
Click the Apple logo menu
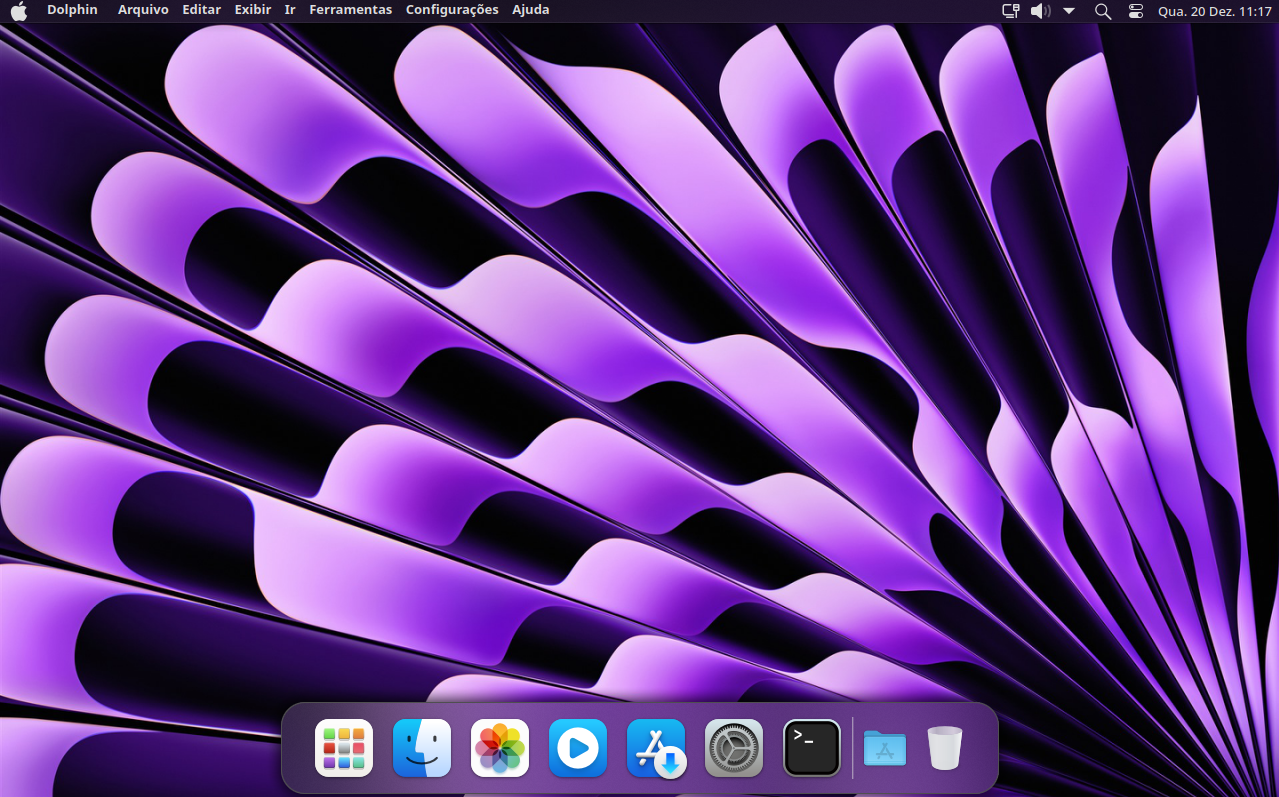19,11
